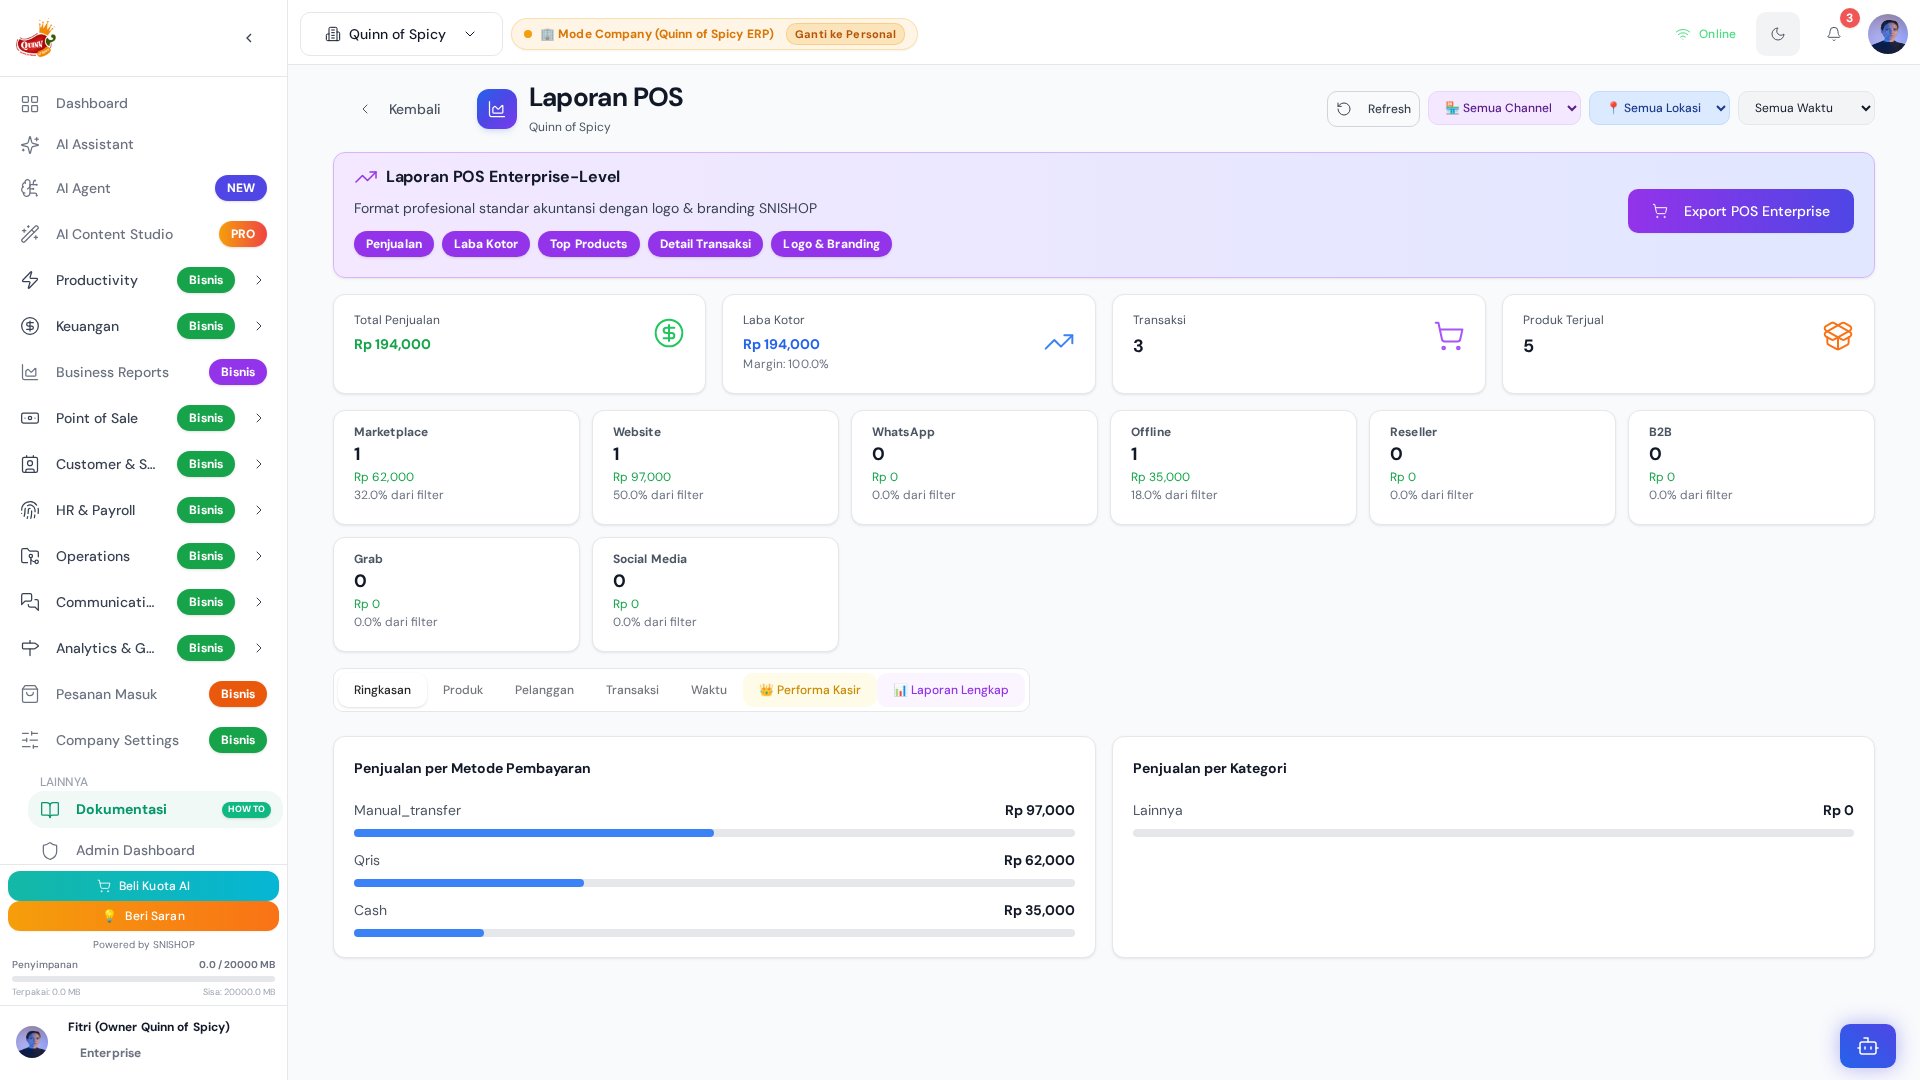1920x1080 pixels.
Task: Click the AI Content Studio wand icon
Action: tap(30, 234)
